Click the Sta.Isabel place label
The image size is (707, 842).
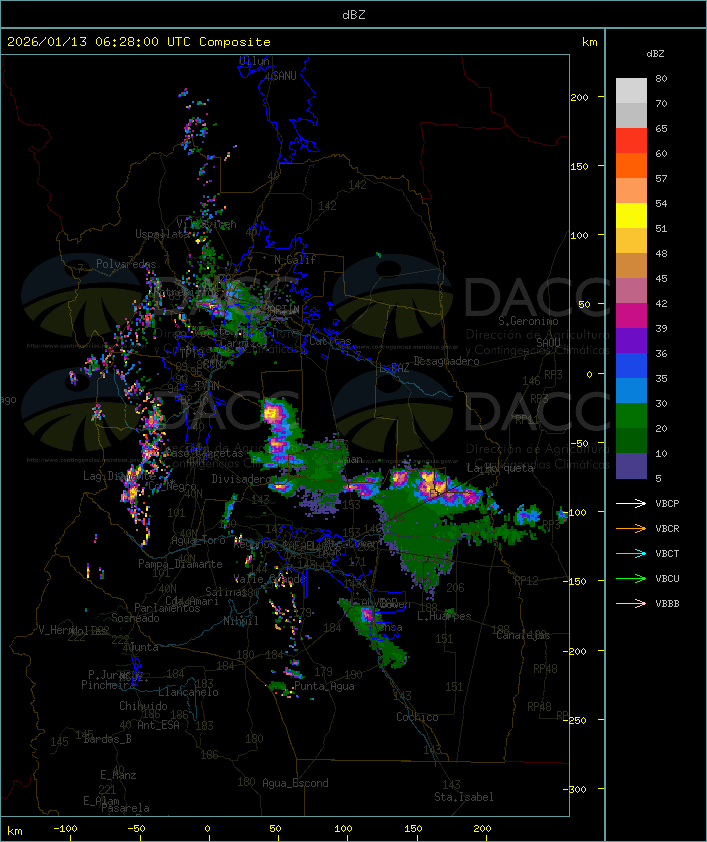(464, 797)
